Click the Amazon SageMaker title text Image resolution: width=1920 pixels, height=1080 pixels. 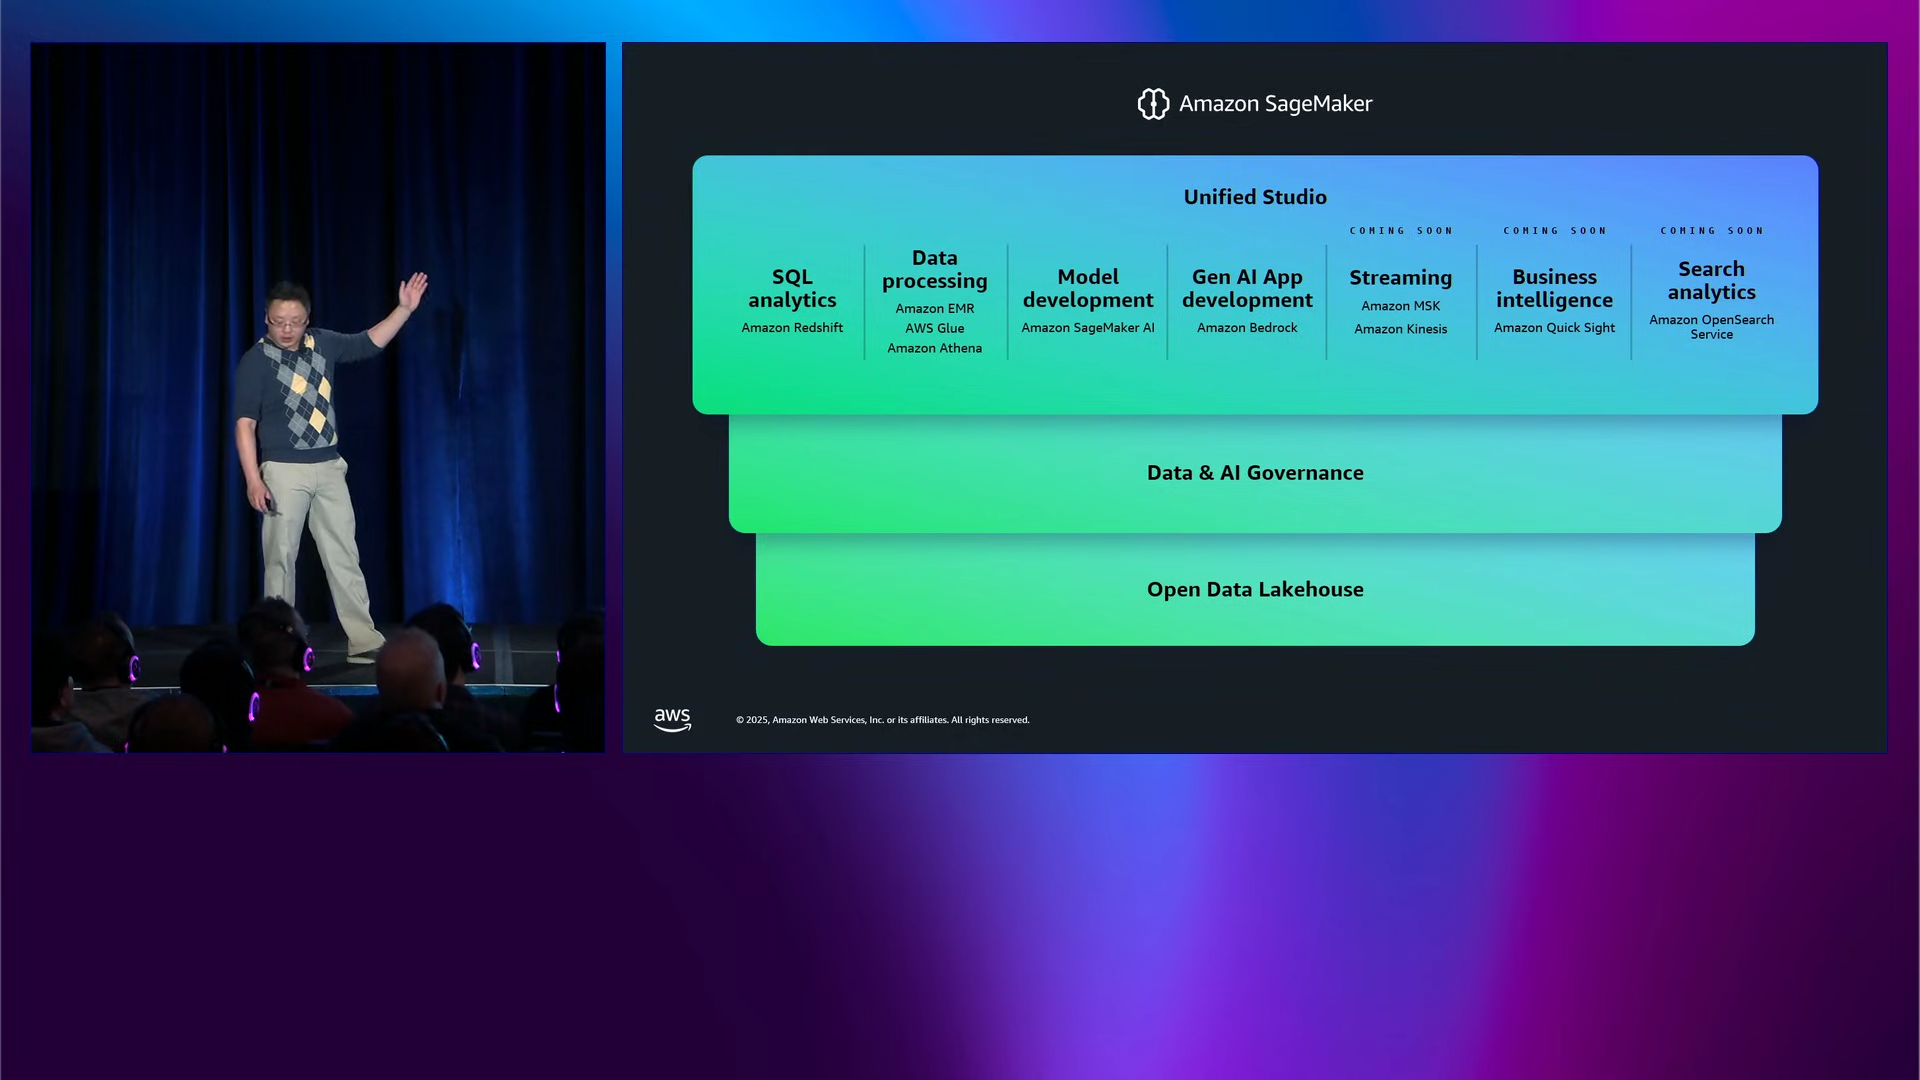(1275, 104)
